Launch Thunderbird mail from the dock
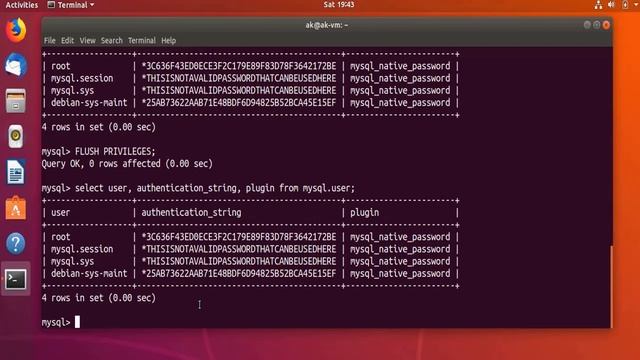640x360 pixels. click(16, 65)
